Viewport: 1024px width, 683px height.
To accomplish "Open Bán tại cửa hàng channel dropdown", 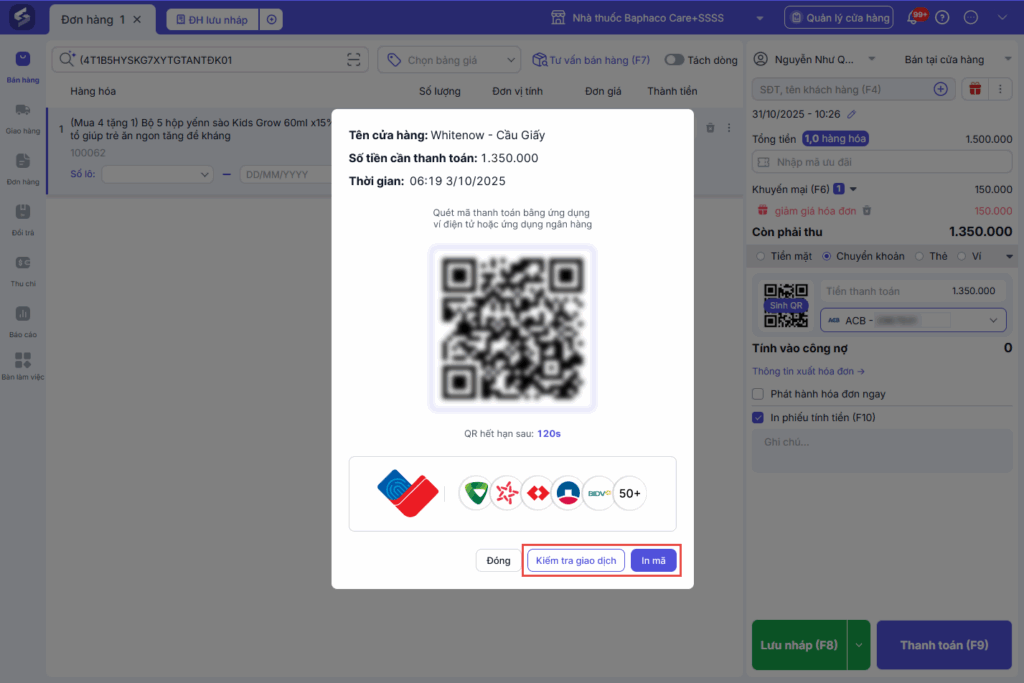I will click(1008, 59).
